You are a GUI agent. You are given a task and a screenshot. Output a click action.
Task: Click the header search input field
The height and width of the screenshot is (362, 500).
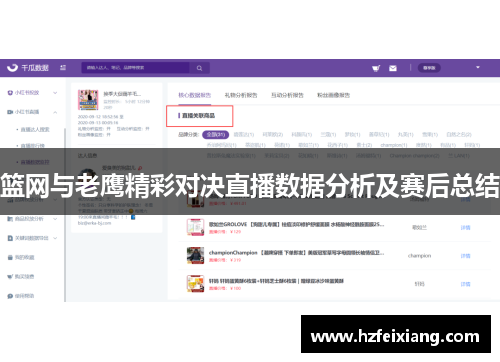point(136,68)
